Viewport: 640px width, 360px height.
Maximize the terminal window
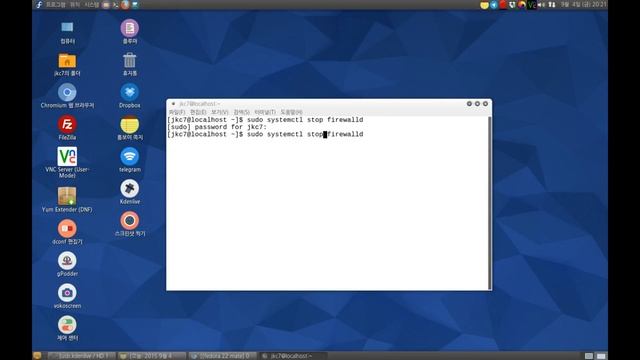(x=477, y=104)
